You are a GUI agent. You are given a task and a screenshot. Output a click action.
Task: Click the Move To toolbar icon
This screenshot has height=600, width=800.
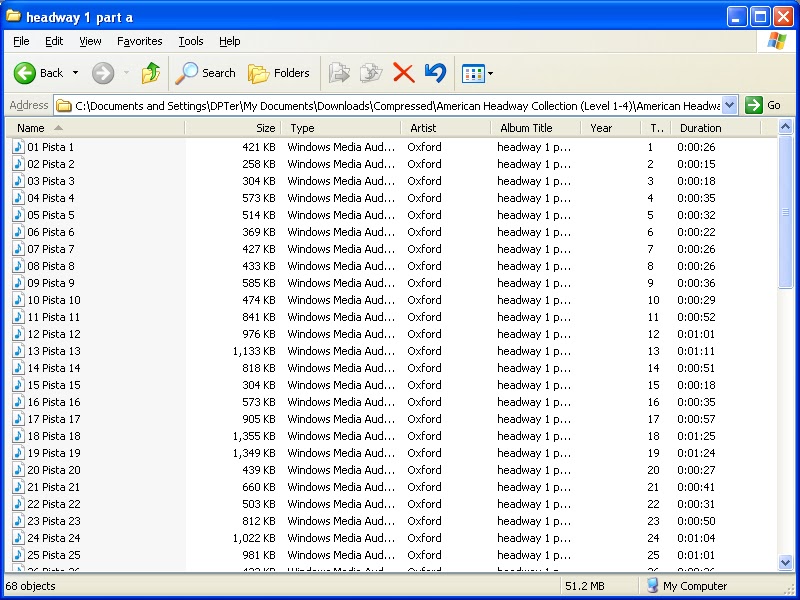tap(339, 73)
